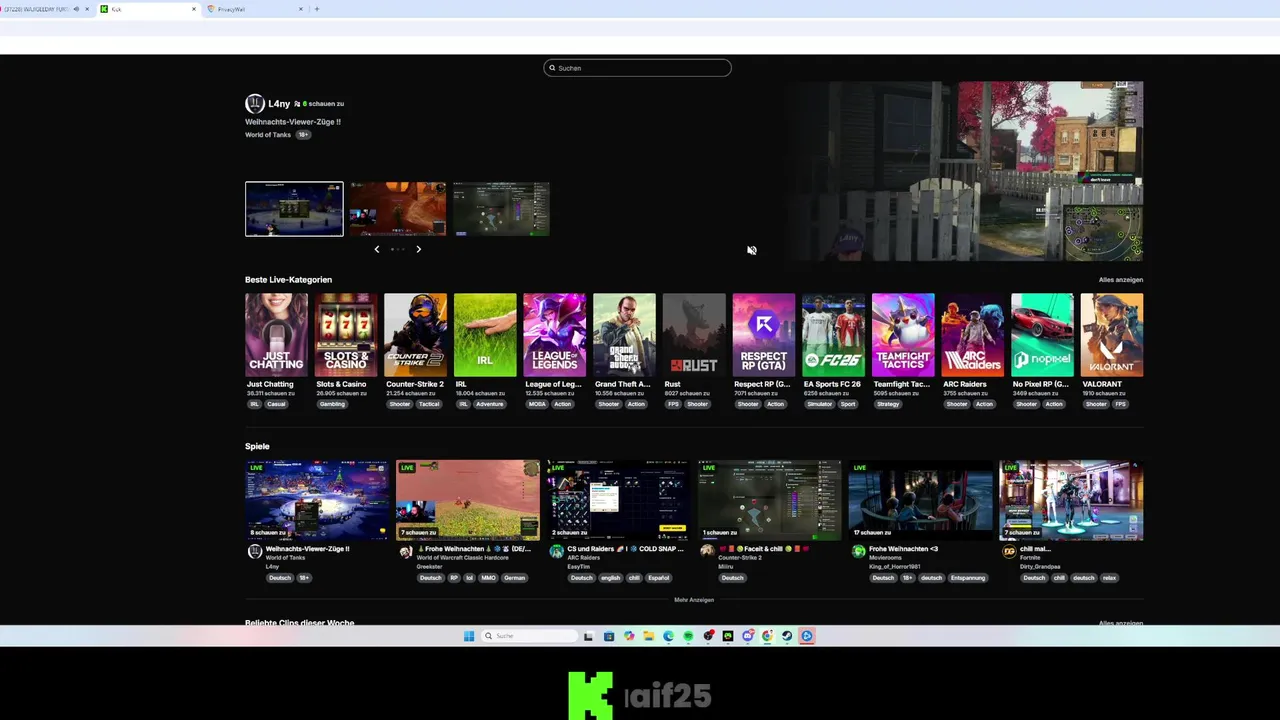Screen dimensions: 1280x720
Task: Click the L4ny channel avatar in the featured stream
Action: click(255, 104)
